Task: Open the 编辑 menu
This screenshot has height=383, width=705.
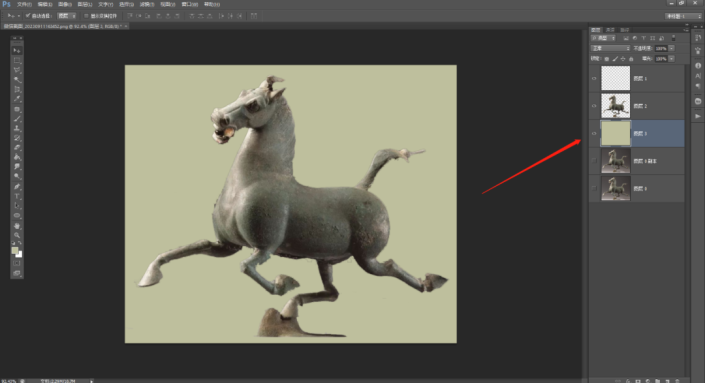Action: (x=45, y=4)
